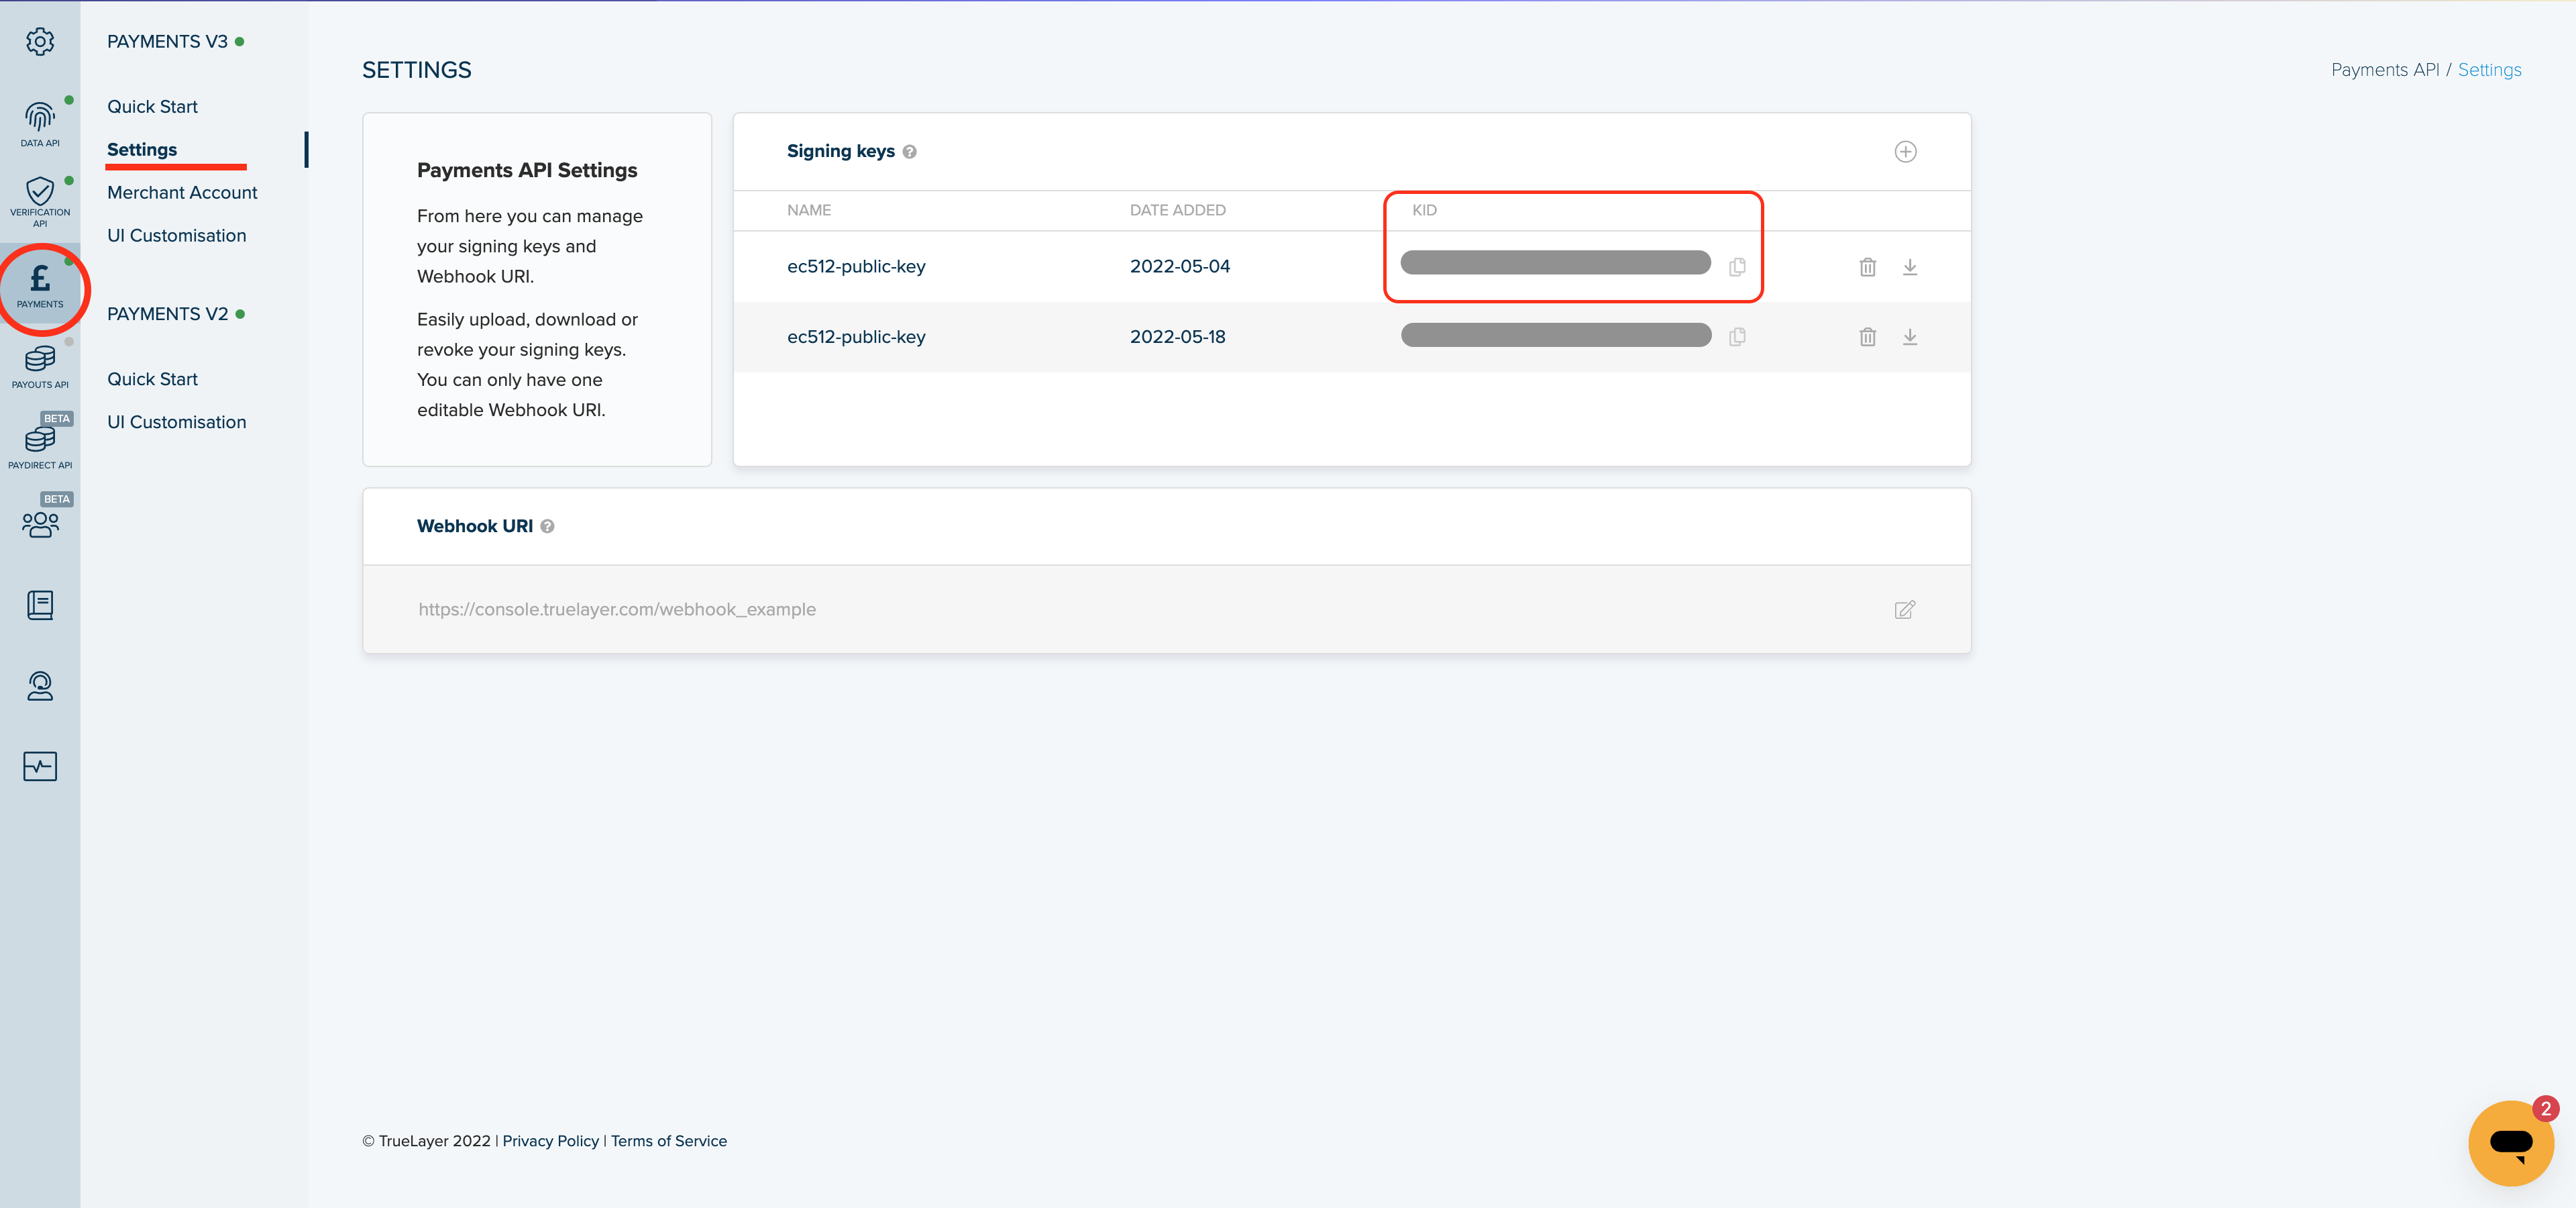Image resolution: width=2576 pixels, height=1208 pixels.
Task: Add a new signing key
Action: click(x=1905, y=152)
